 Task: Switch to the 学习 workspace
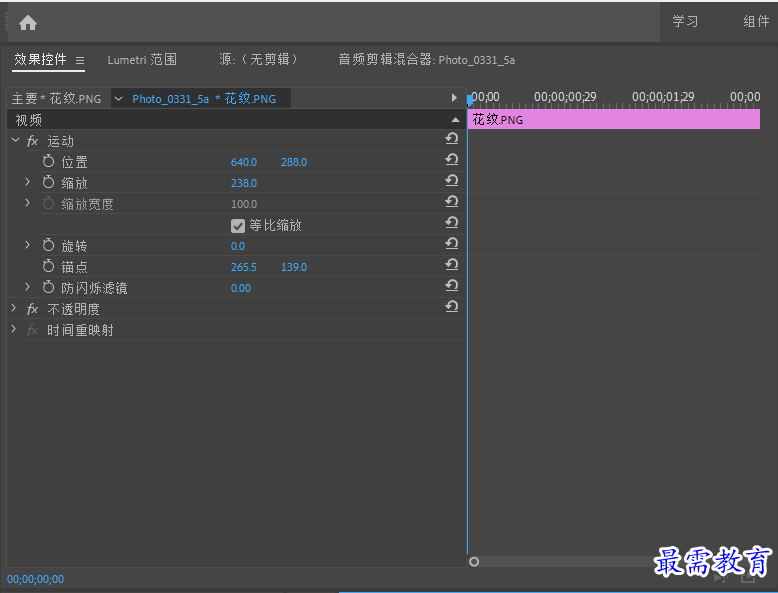[x=685, y=21]
